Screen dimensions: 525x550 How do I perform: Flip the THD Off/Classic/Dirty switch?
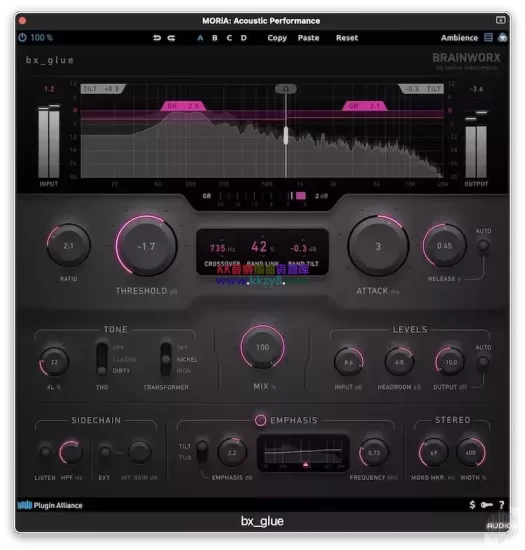[102, 359]
